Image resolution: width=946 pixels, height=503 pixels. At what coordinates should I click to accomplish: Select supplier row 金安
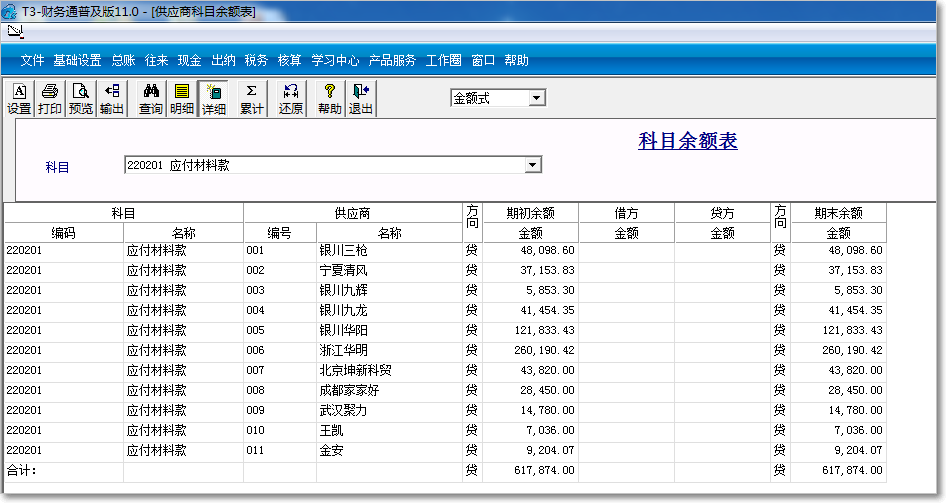tap(445, 450)
